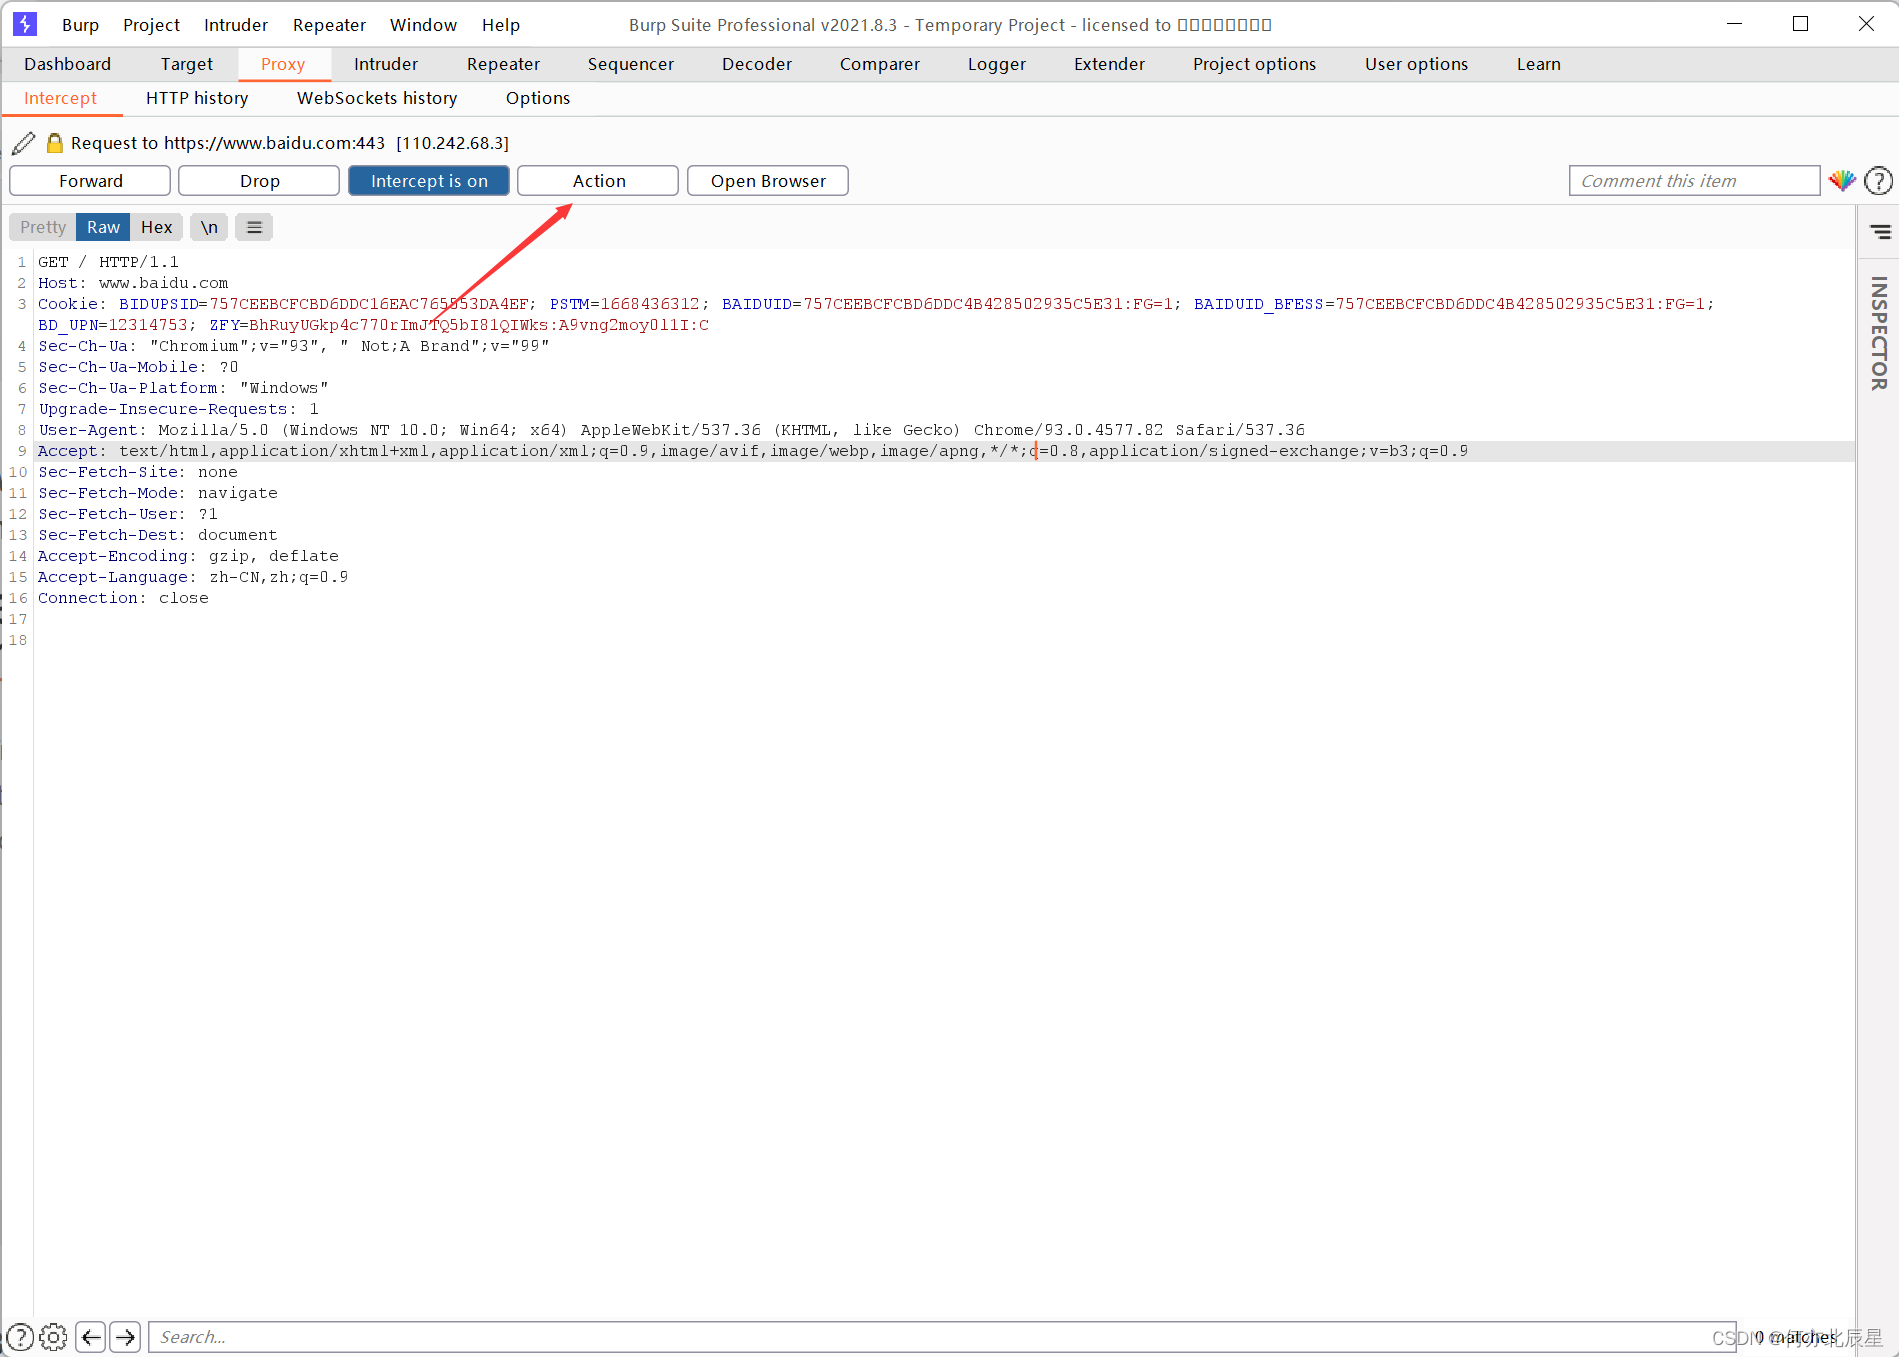The width and height of the screenshot is (1899, 1357).
Task: Click the Forward button
Action: click(x=90, y=181)
